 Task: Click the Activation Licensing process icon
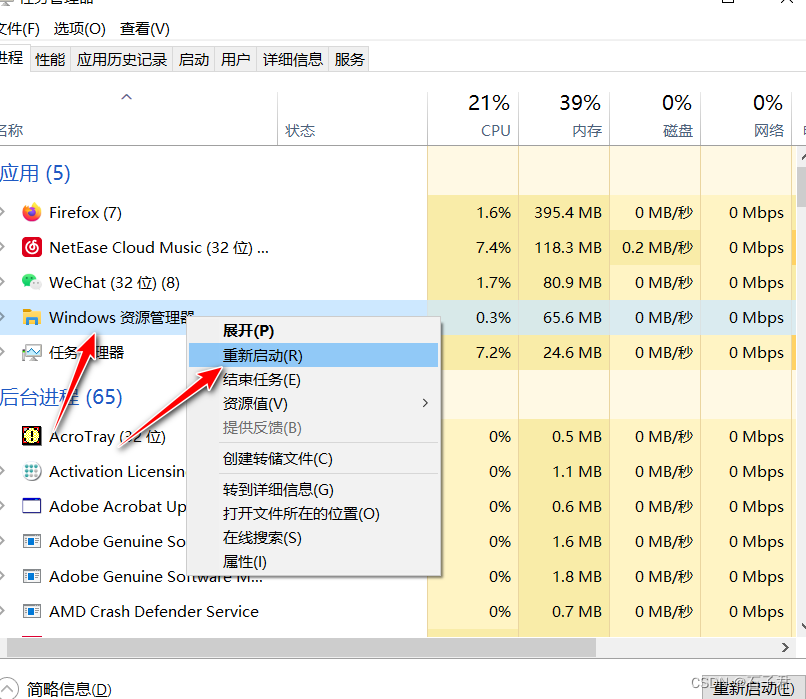pos(31,471)
